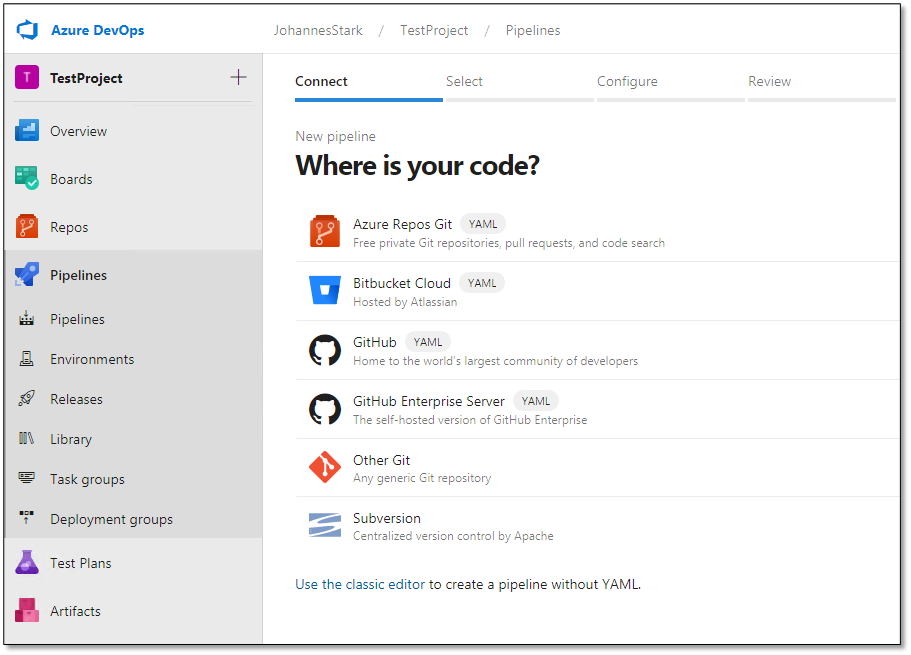Choose Bitbucket Cloud as code source

[597, 291]
